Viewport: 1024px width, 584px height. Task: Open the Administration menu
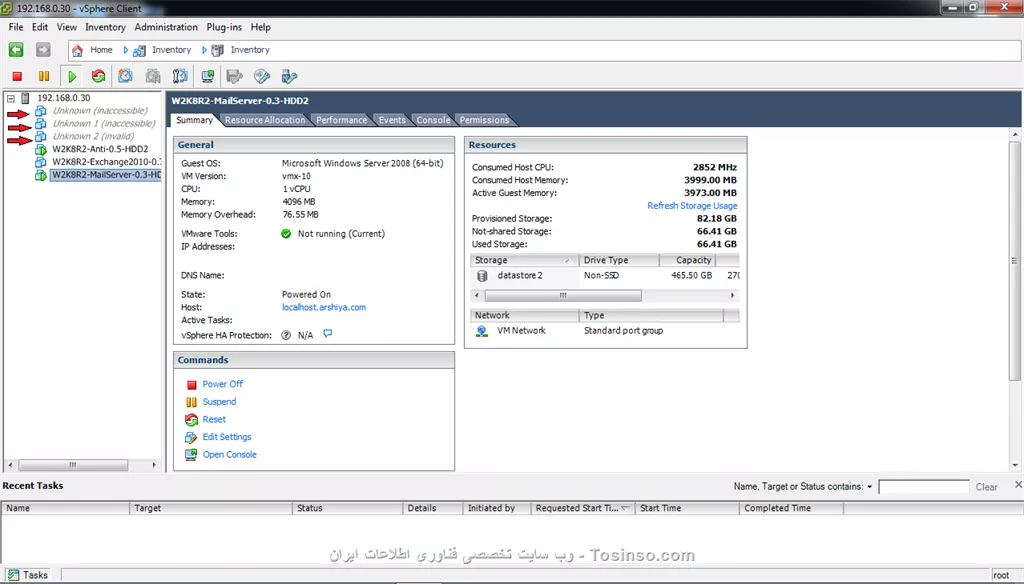click(x=166, y=27)
